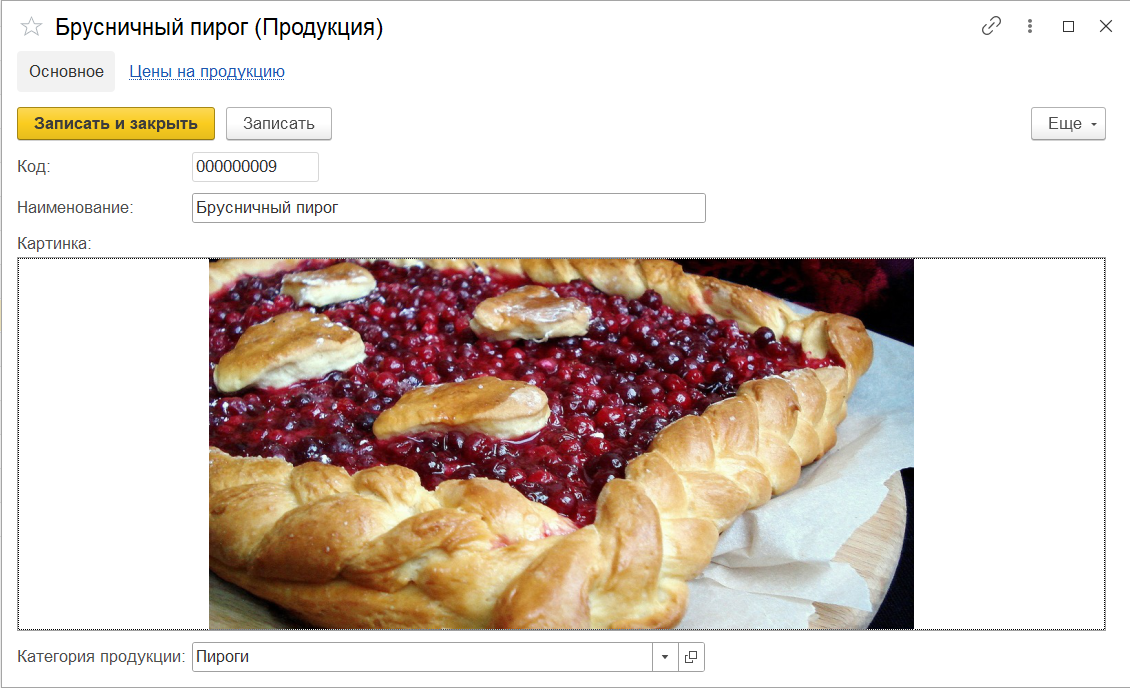The image size is (1130, 688).
Task: Expand the Категория продукции dropdown arrow
Action: tap(665, 657)
